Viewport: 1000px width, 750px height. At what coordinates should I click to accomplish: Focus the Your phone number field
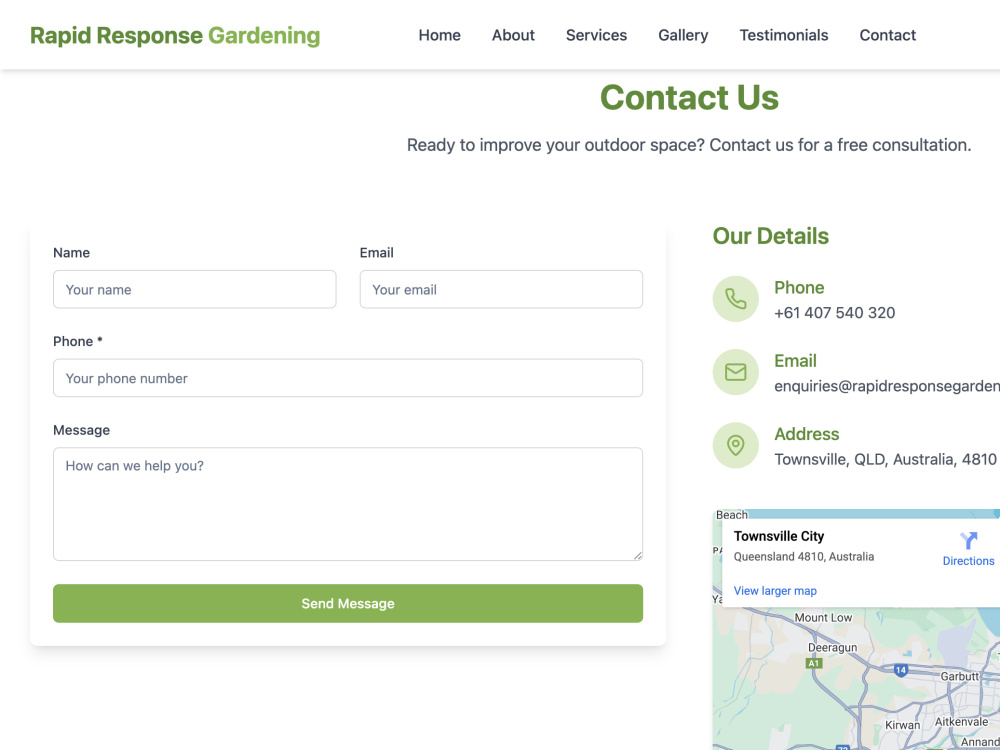pyautogui.click(x=348, y=378)
